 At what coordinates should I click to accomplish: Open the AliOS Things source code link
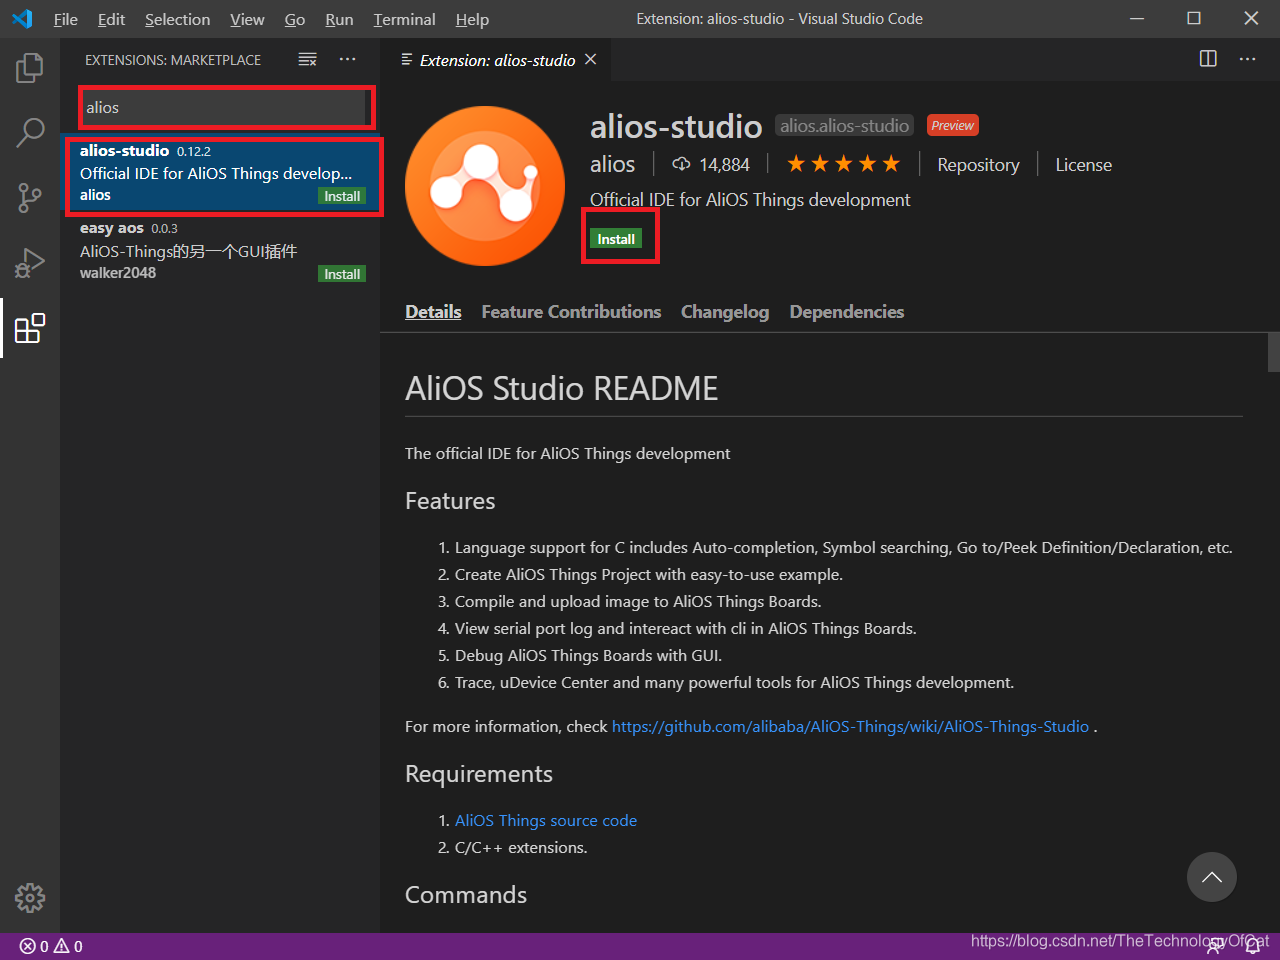(546, 820)
